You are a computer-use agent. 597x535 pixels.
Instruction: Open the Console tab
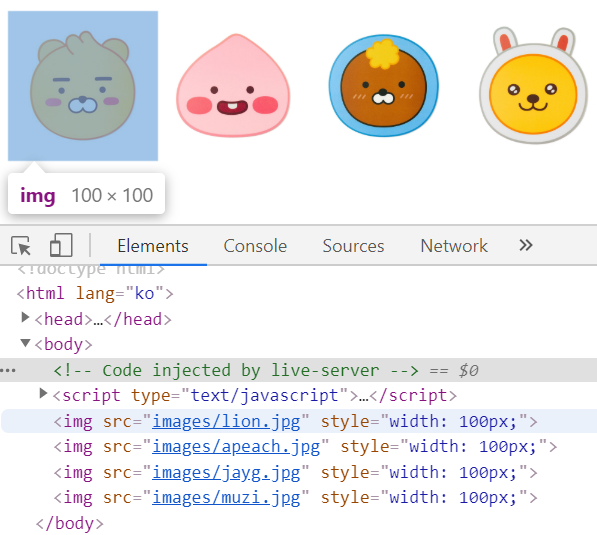coord(255,246)
